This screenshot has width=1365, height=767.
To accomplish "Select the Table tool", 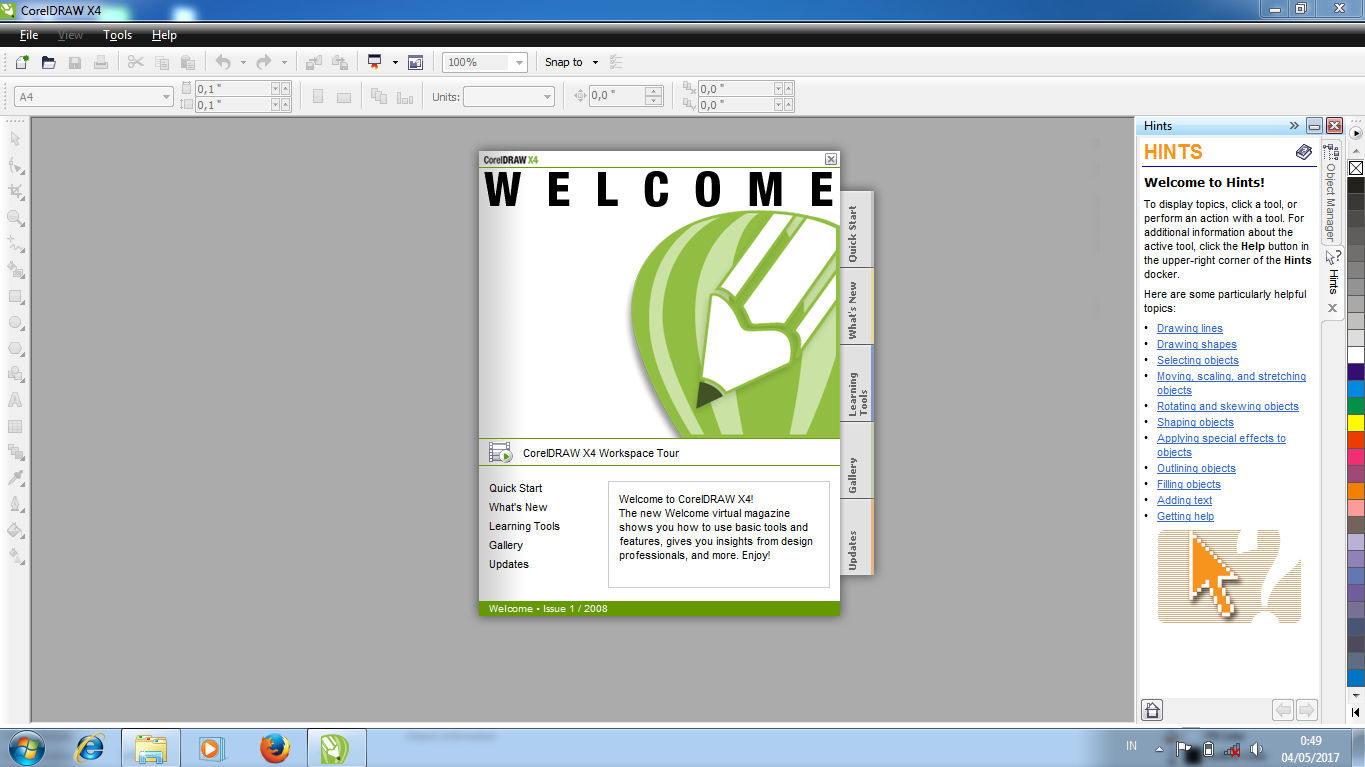I will pyautogui.click(x=15, y=426).
